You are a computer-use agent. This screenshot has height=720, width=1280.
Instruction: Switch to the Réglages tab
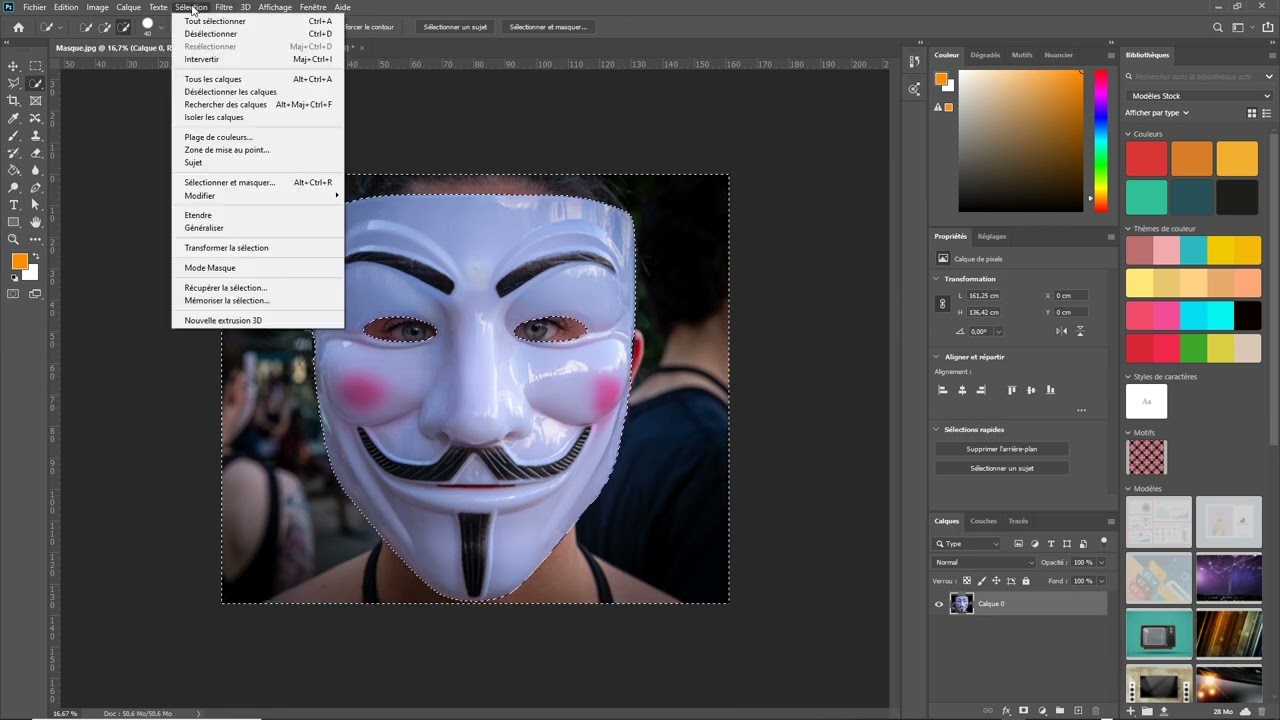(x=992, y=237)
